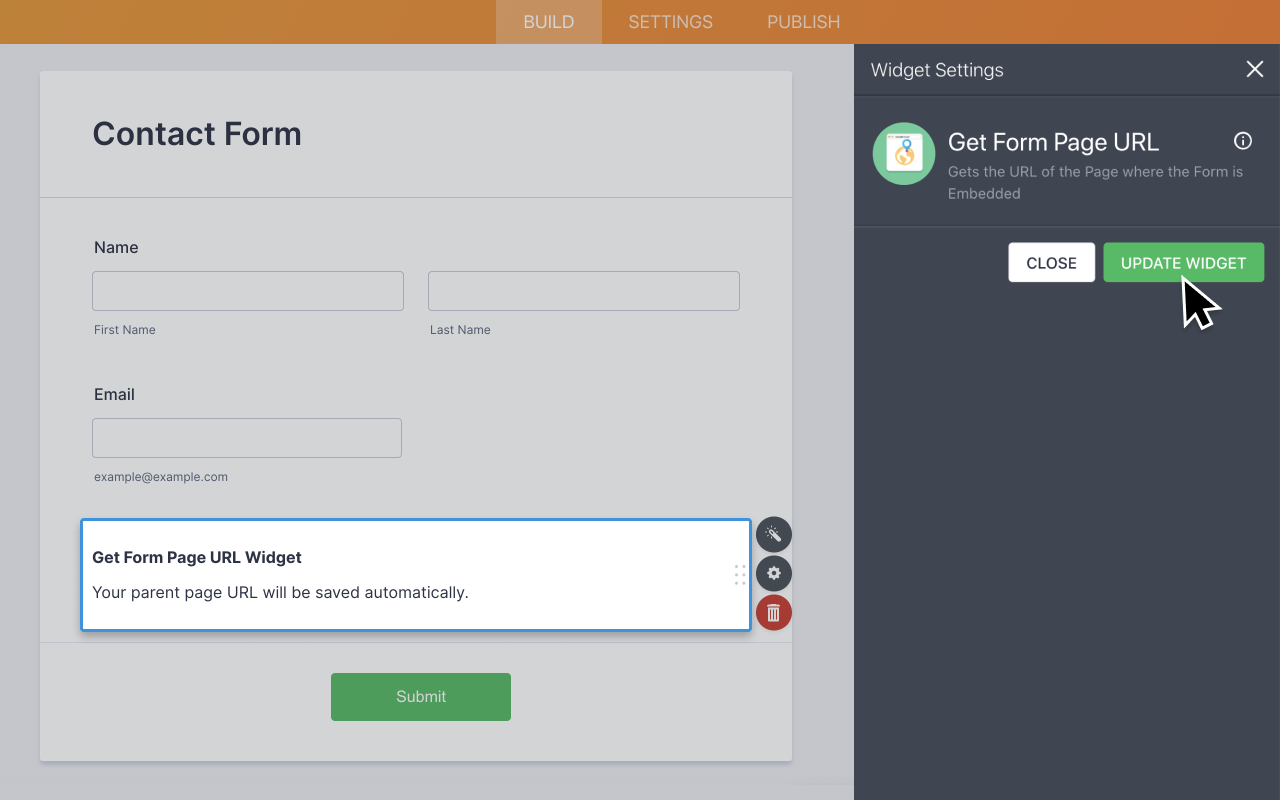
Task: Click the Name field label
Action: (116, 247)
